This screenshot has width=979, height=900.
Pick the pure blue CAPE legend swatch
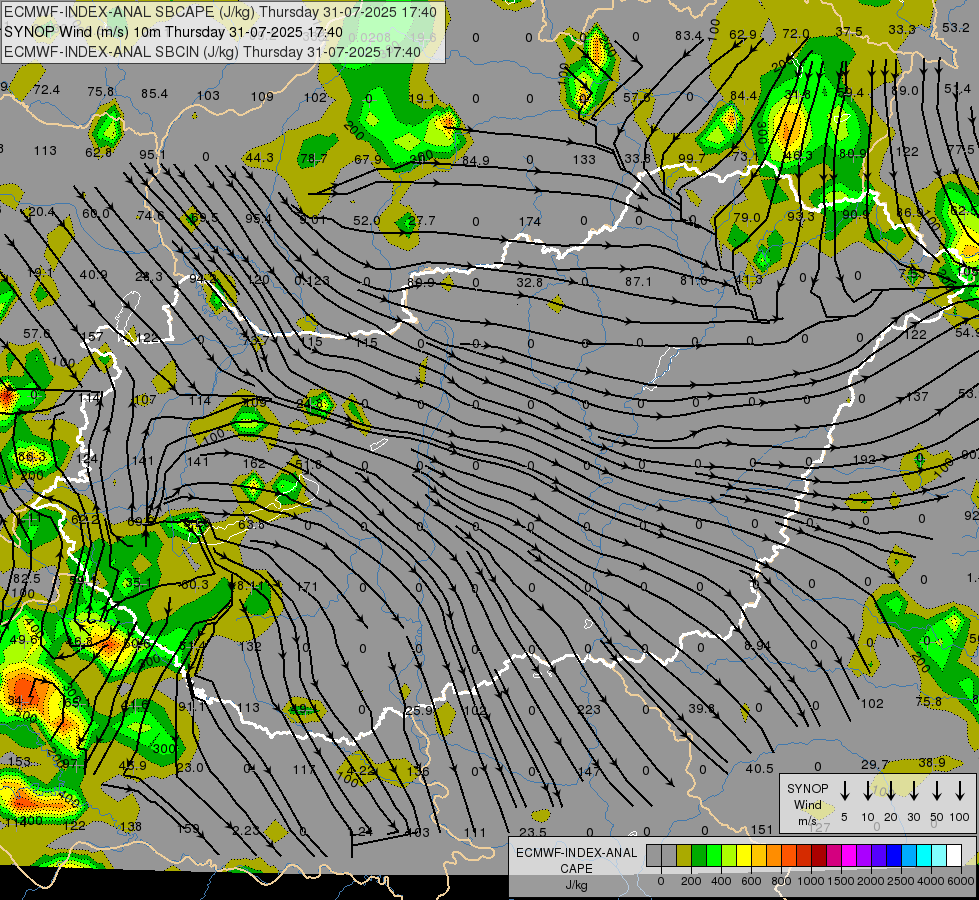click(x=893, y=855)
